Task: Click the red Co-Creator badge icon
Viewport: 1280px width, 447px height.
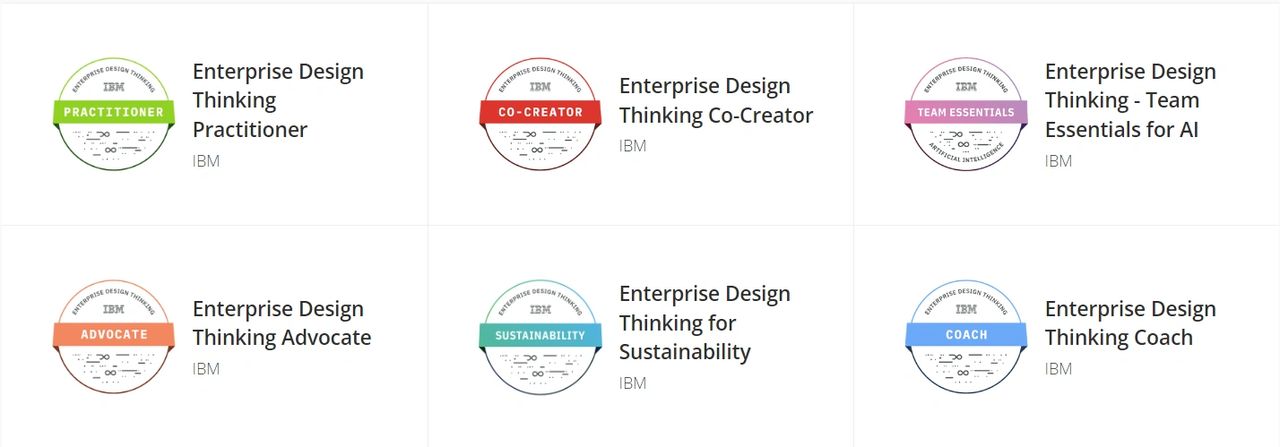Action: tap(540, 113)
